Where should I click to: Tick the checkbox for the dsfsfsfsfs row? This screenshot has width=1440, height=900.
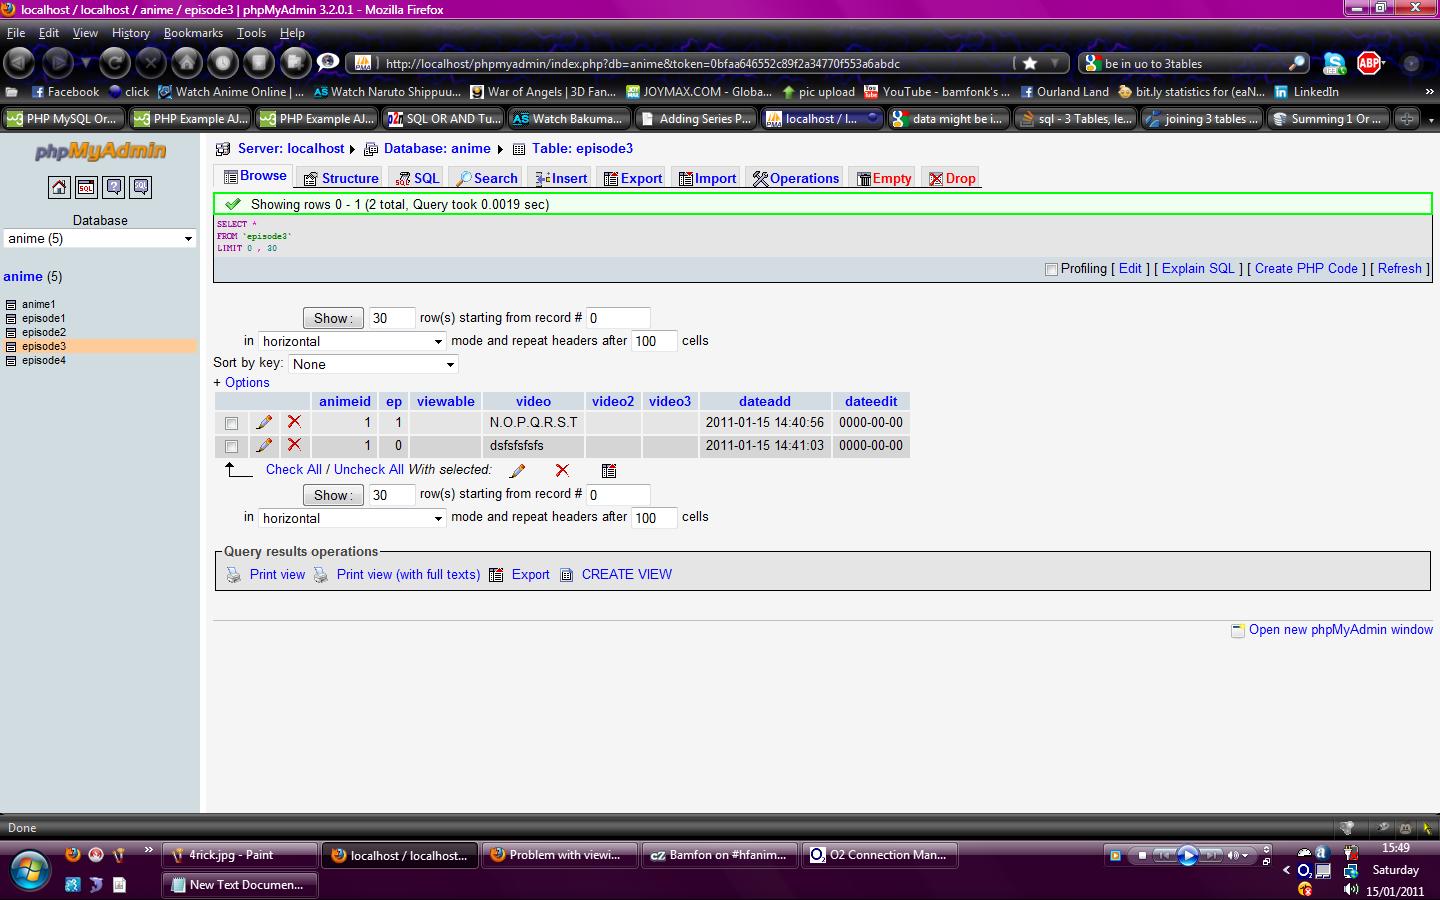(x=232, y=446)
